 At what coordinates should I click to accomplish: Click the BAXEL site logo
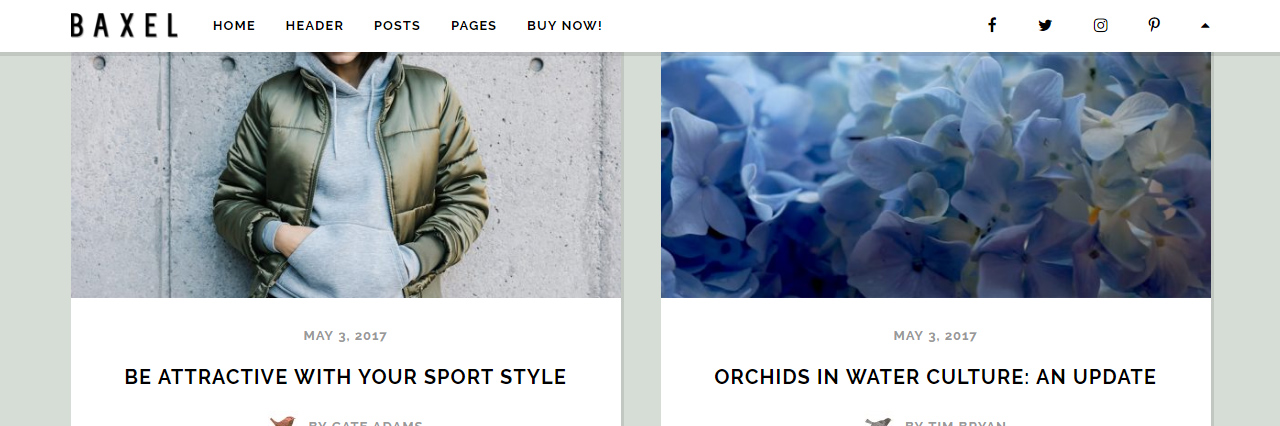pyautogui.click(x=124, y=25)
